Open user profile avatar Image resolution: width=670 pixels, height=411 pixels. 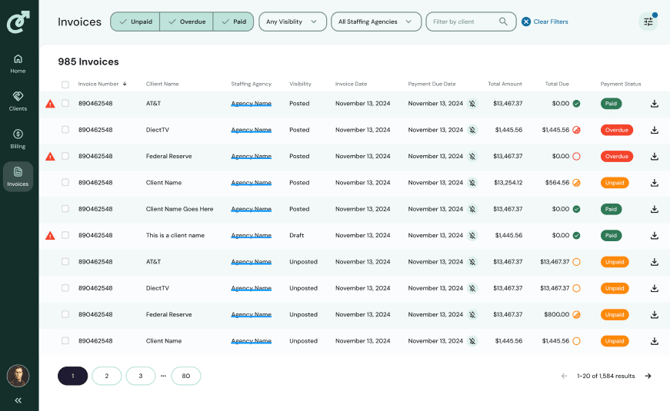(x=18, y=376)
